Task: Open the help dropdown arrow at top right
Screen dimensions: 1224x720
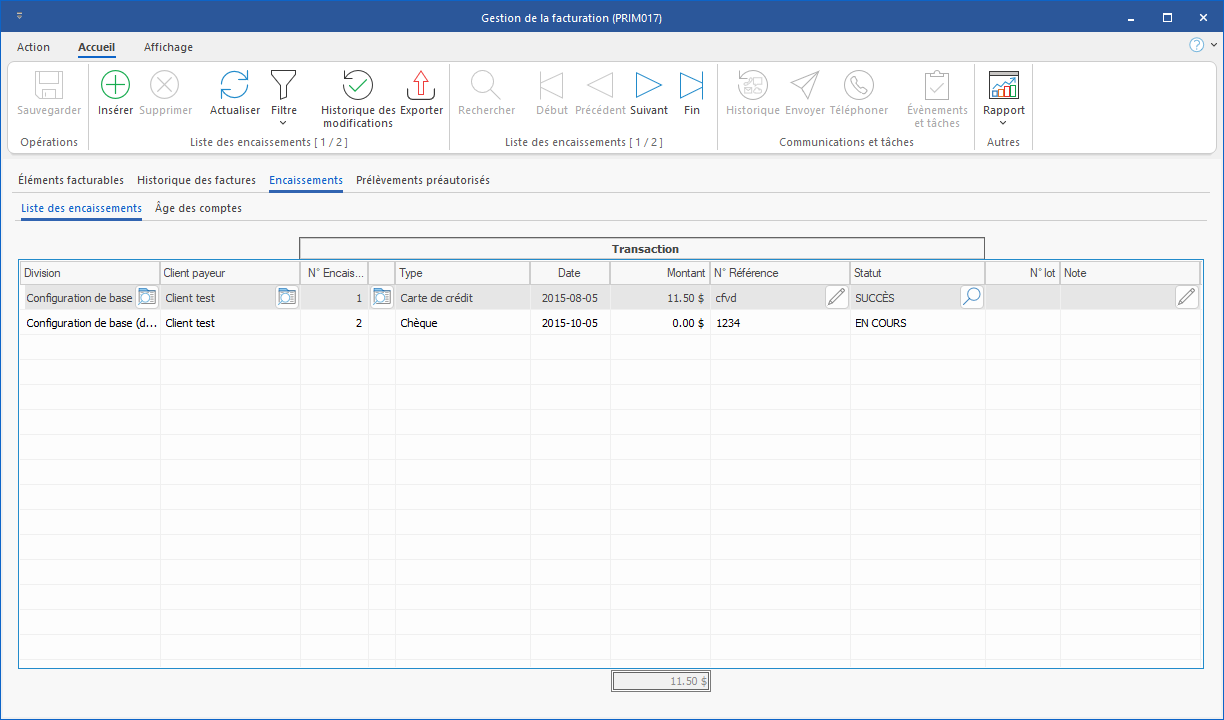Action: point(1214,45)
